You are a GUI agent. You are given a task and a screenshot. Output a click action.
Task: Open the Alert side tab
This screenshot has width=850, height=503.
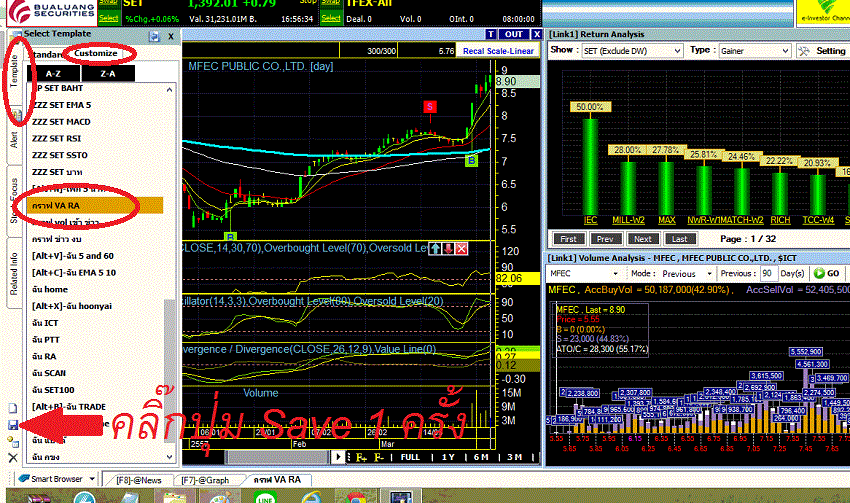tap(14, 139)
